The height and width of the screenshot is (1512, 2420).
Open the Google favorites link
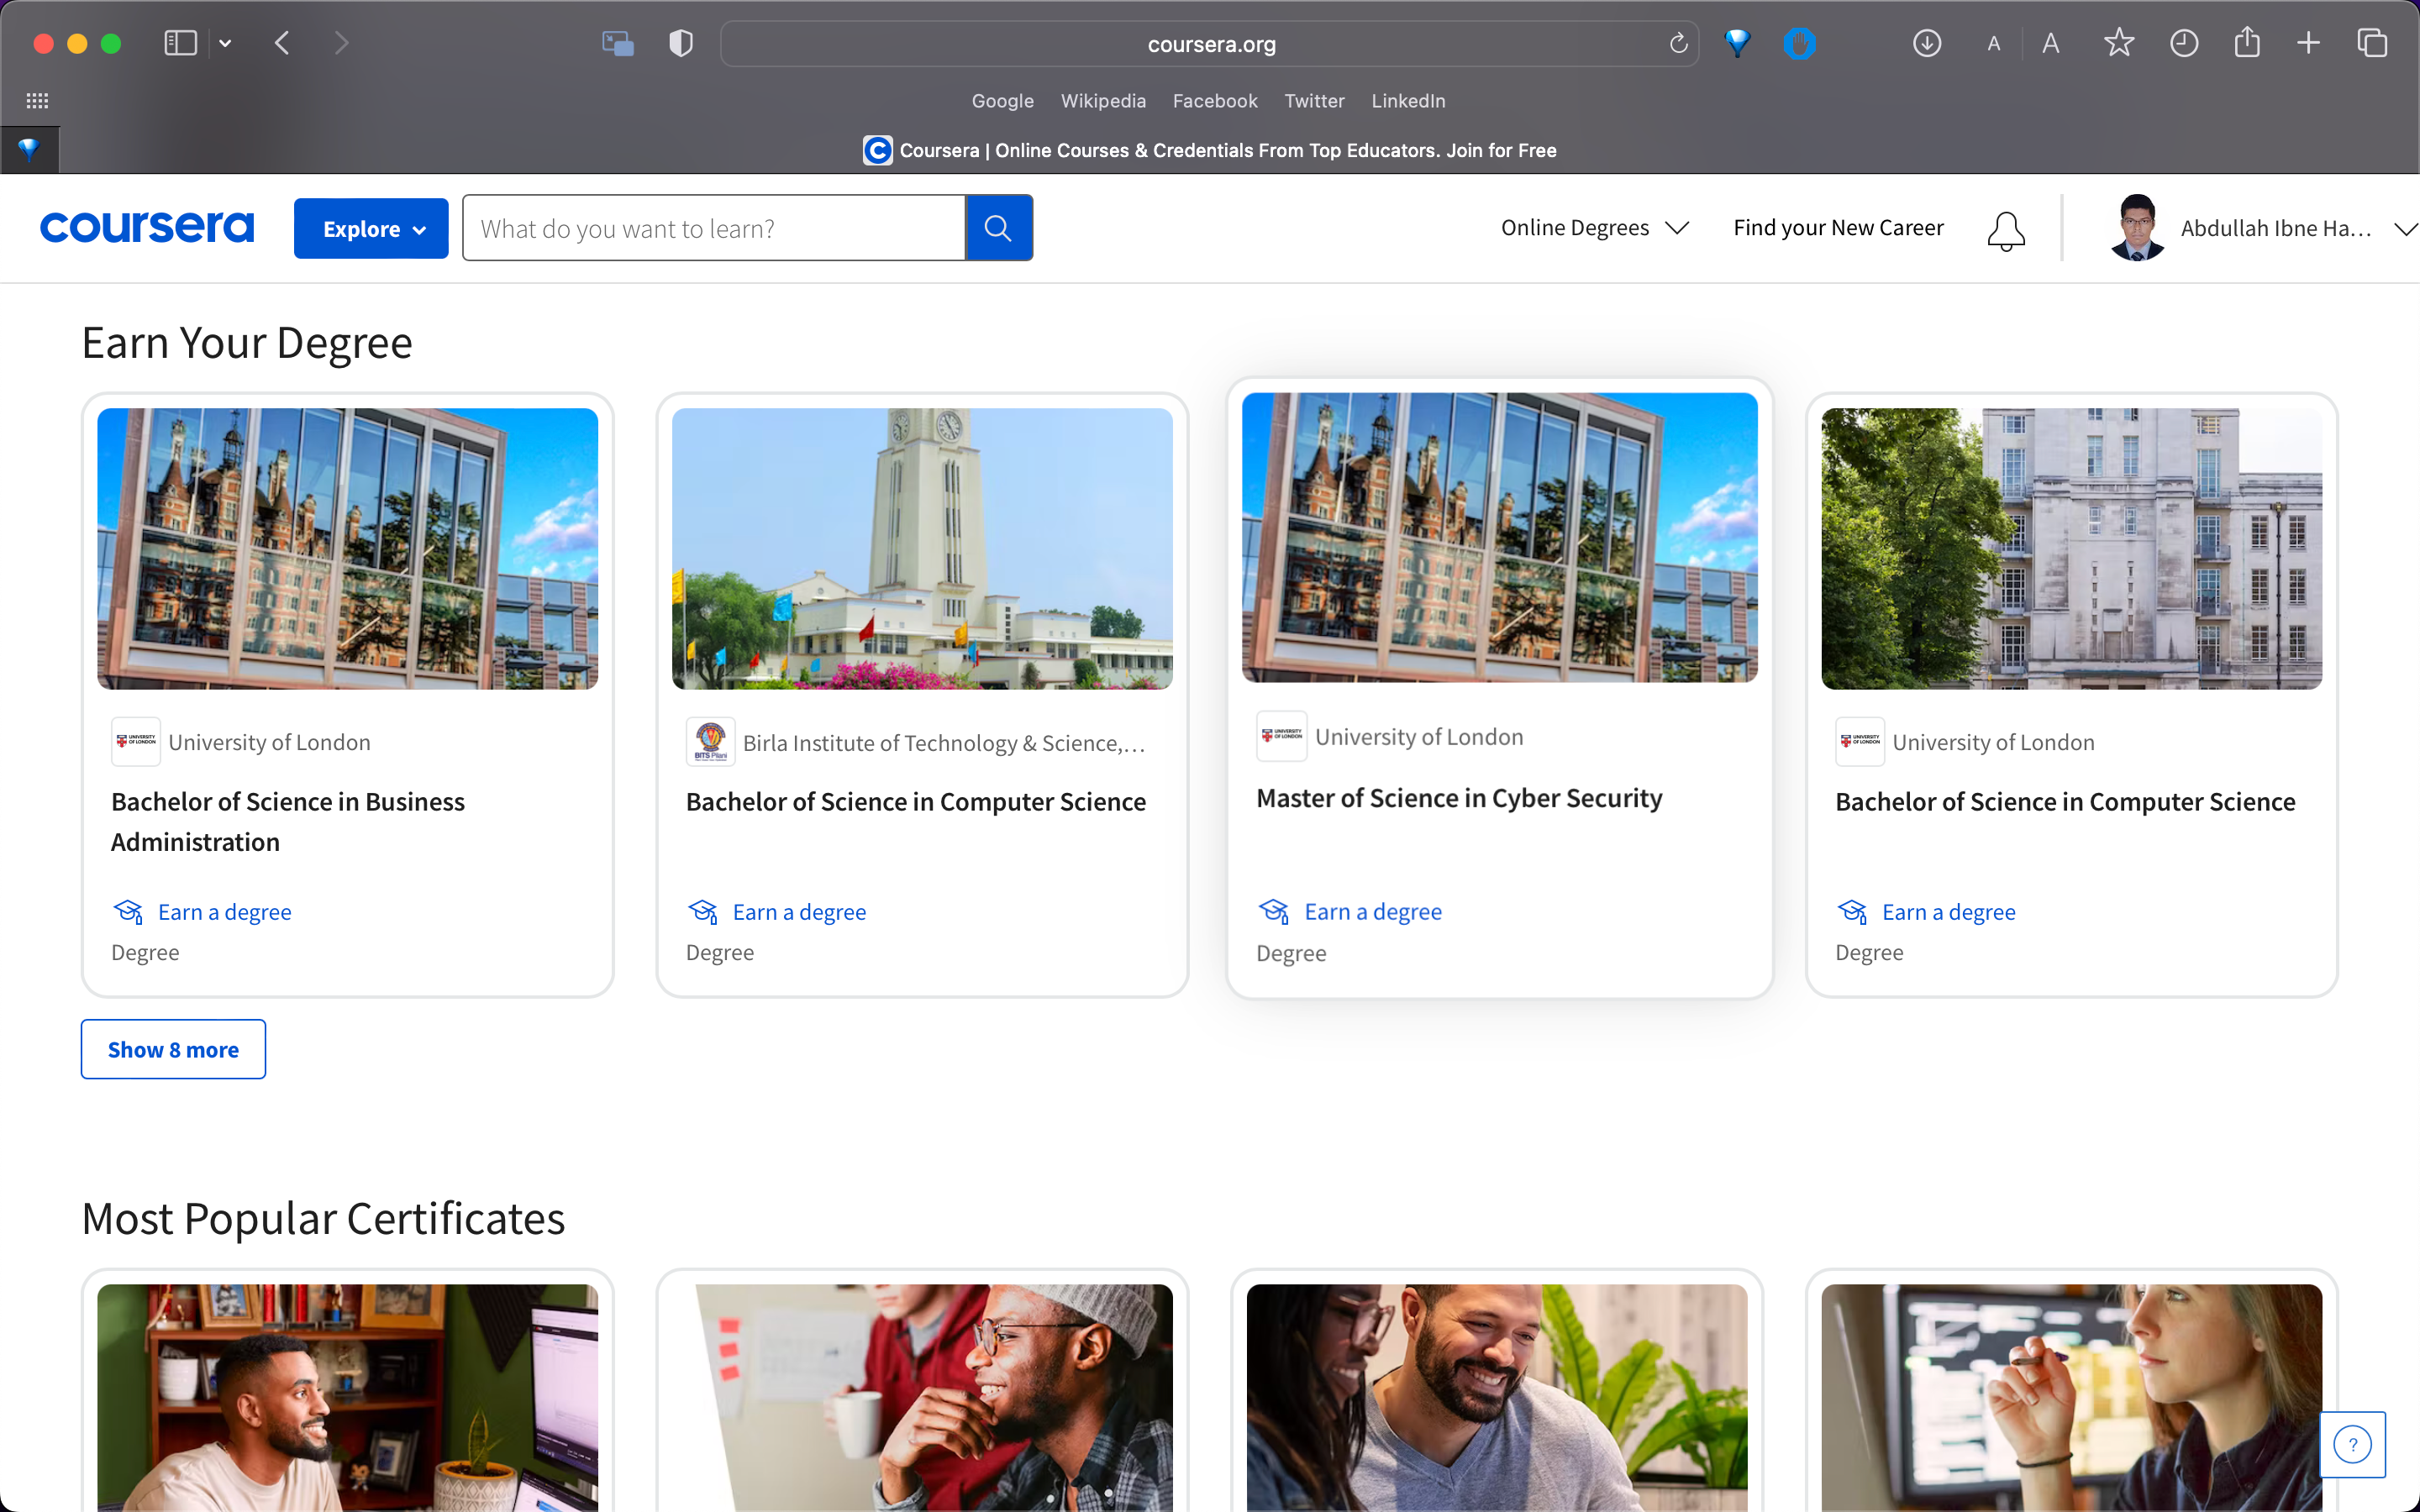click(1002, 101)
